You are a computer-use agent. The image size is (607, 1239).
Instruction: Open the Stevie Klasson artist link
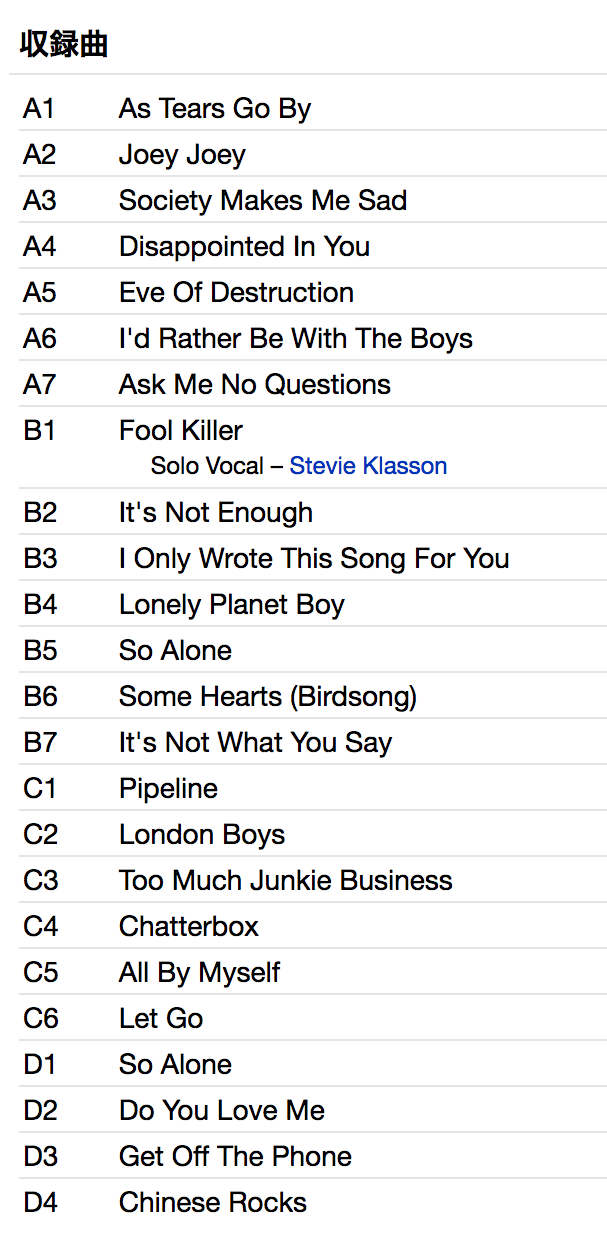click(368, 466)
